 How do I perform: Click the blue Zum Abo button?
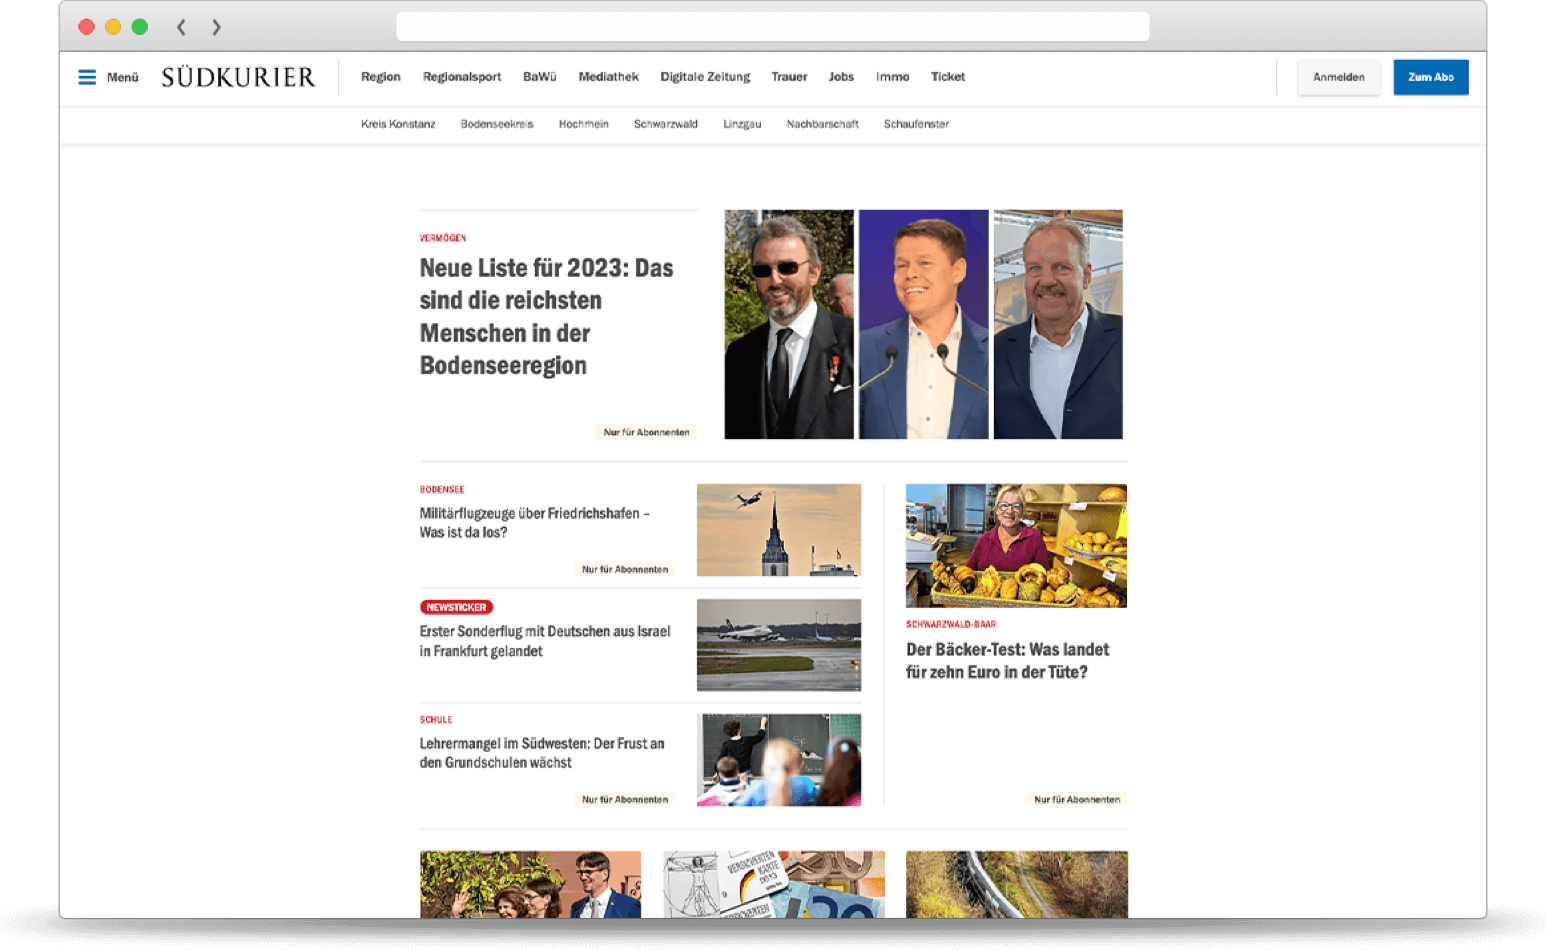[x=1430, y=76]
